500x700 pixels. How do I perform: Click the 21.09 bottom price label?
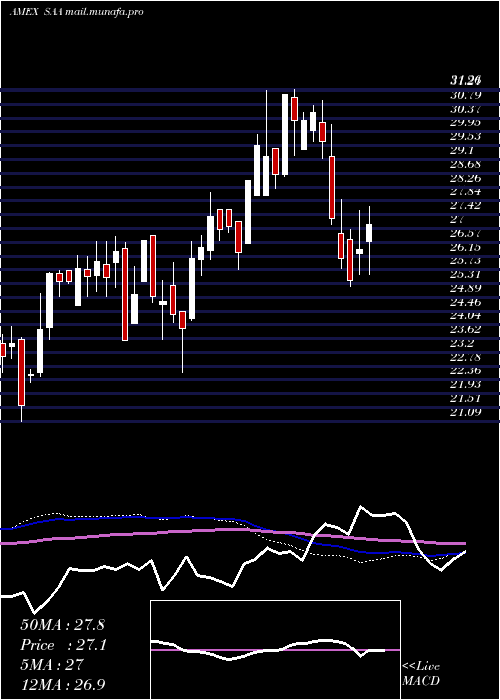(x=465, y=413)
